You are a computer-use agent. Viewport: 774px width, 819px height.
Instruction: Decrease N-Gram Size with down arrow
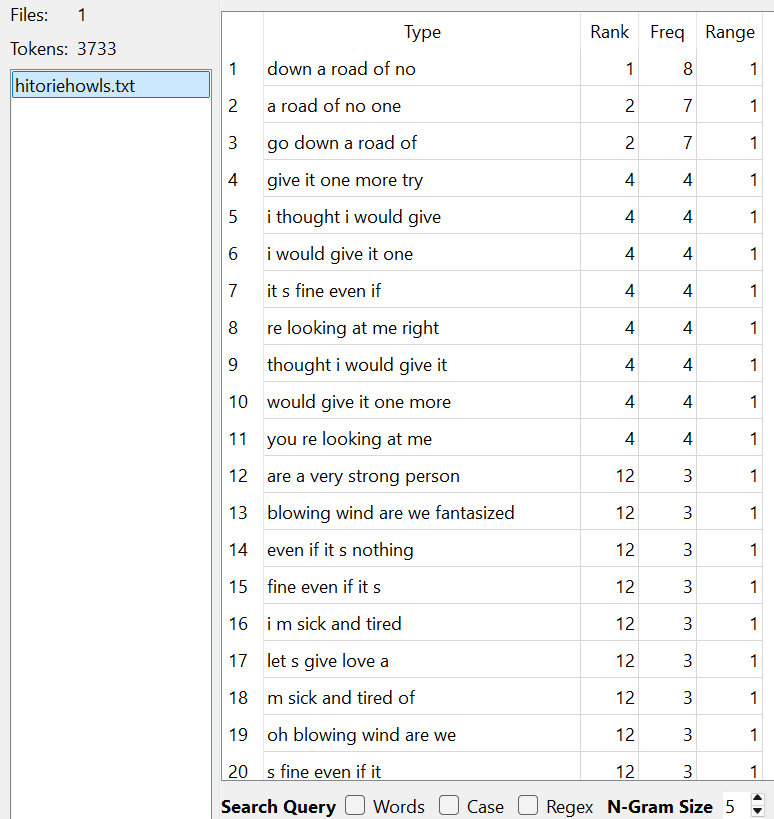click(x=757, y=812)
